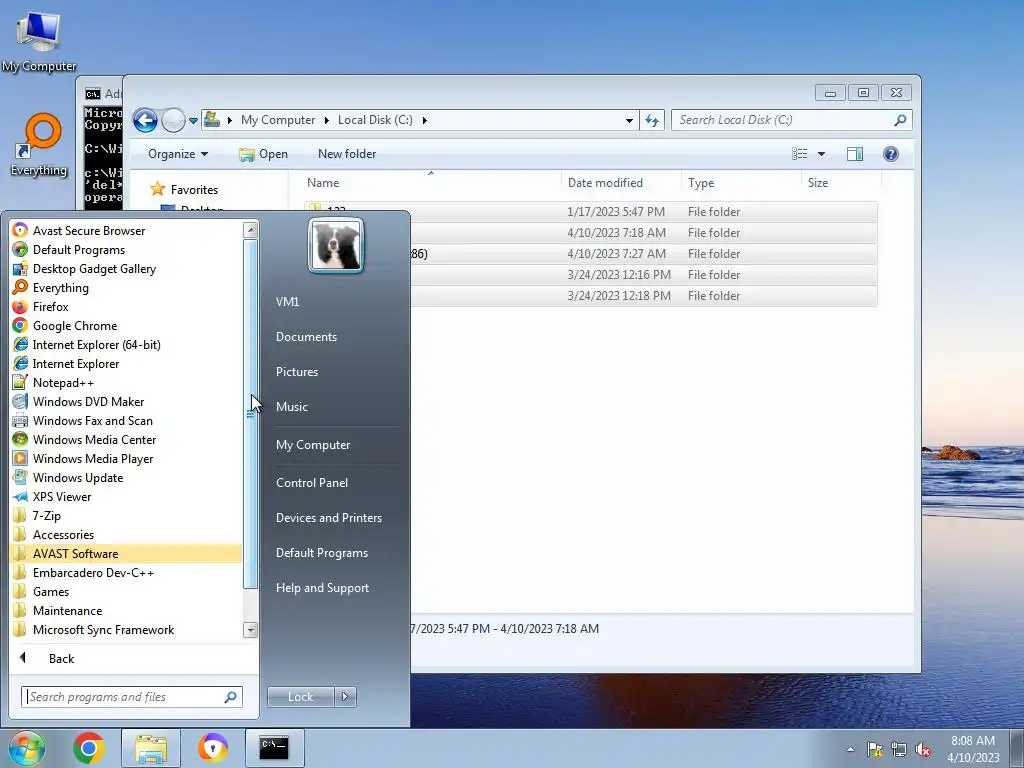Click New folder in Explorer toolbar
Image resolution: width=1024 pixels, height=768 pixels.
point(347,154)
